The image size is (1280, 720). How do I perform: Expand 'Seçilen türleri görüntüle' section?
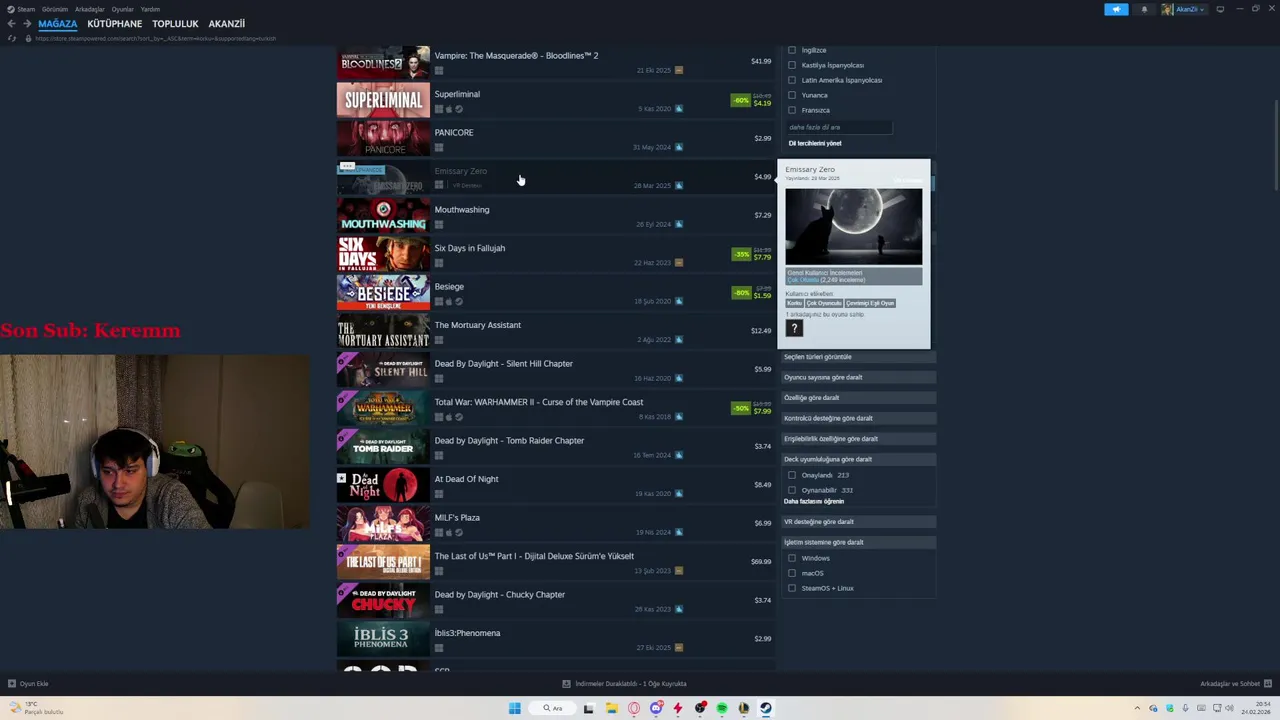(x=858, y=357)
